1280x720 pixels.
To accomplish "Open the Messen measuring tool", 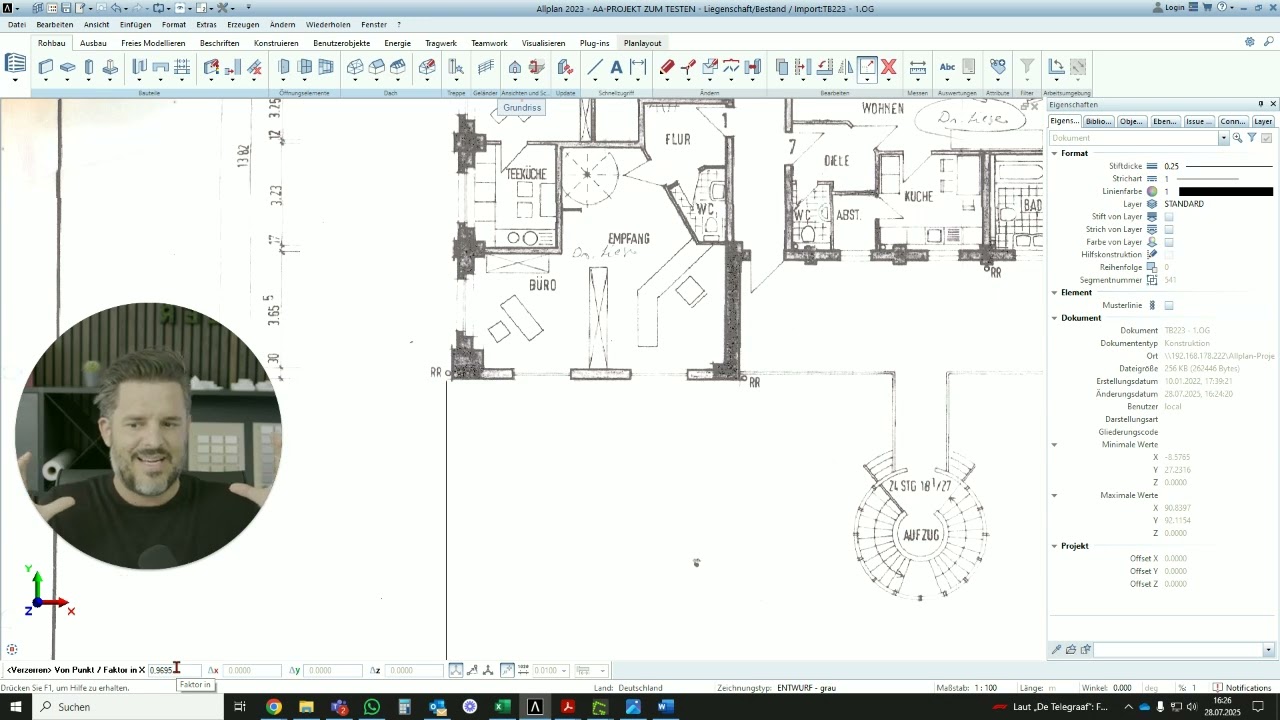I will 917,67.
